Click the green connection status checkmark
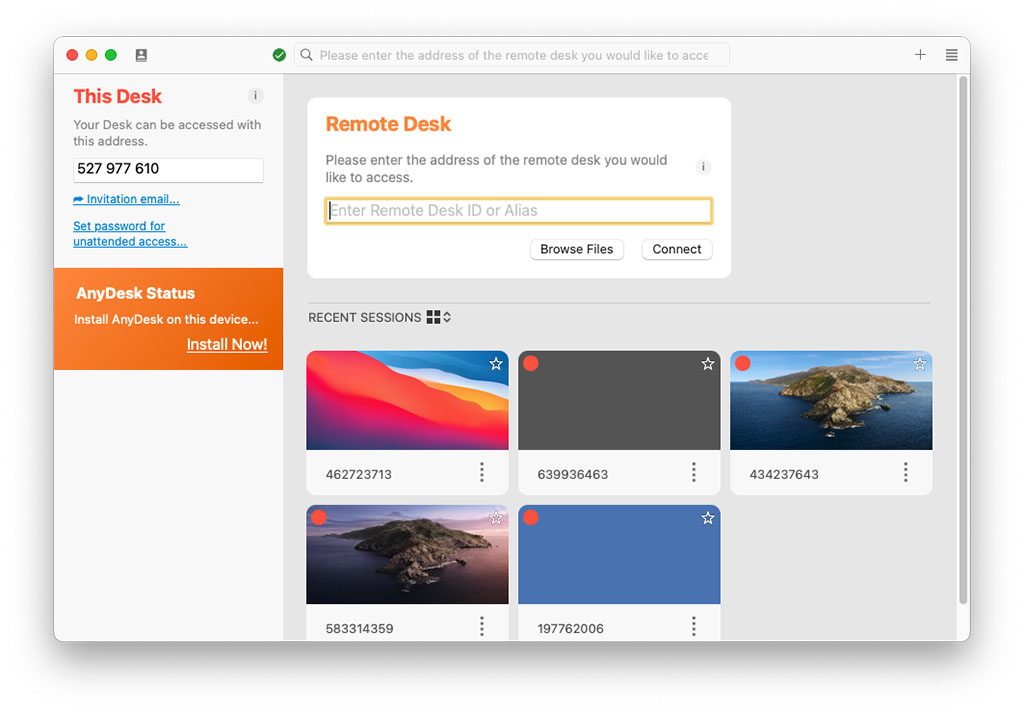 pos(280,55)
